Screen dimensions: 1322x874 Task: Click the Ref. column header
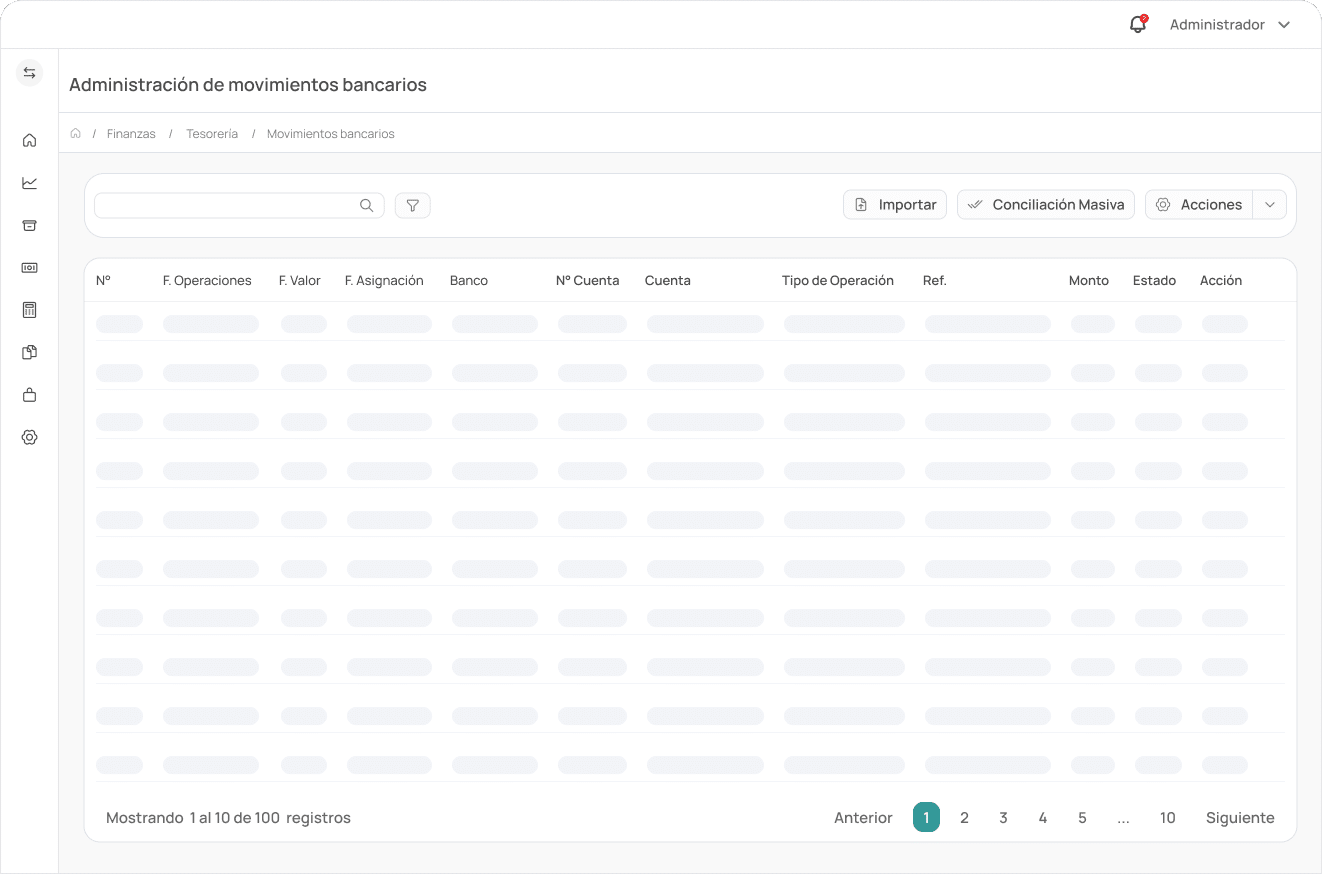coord(935,280)
